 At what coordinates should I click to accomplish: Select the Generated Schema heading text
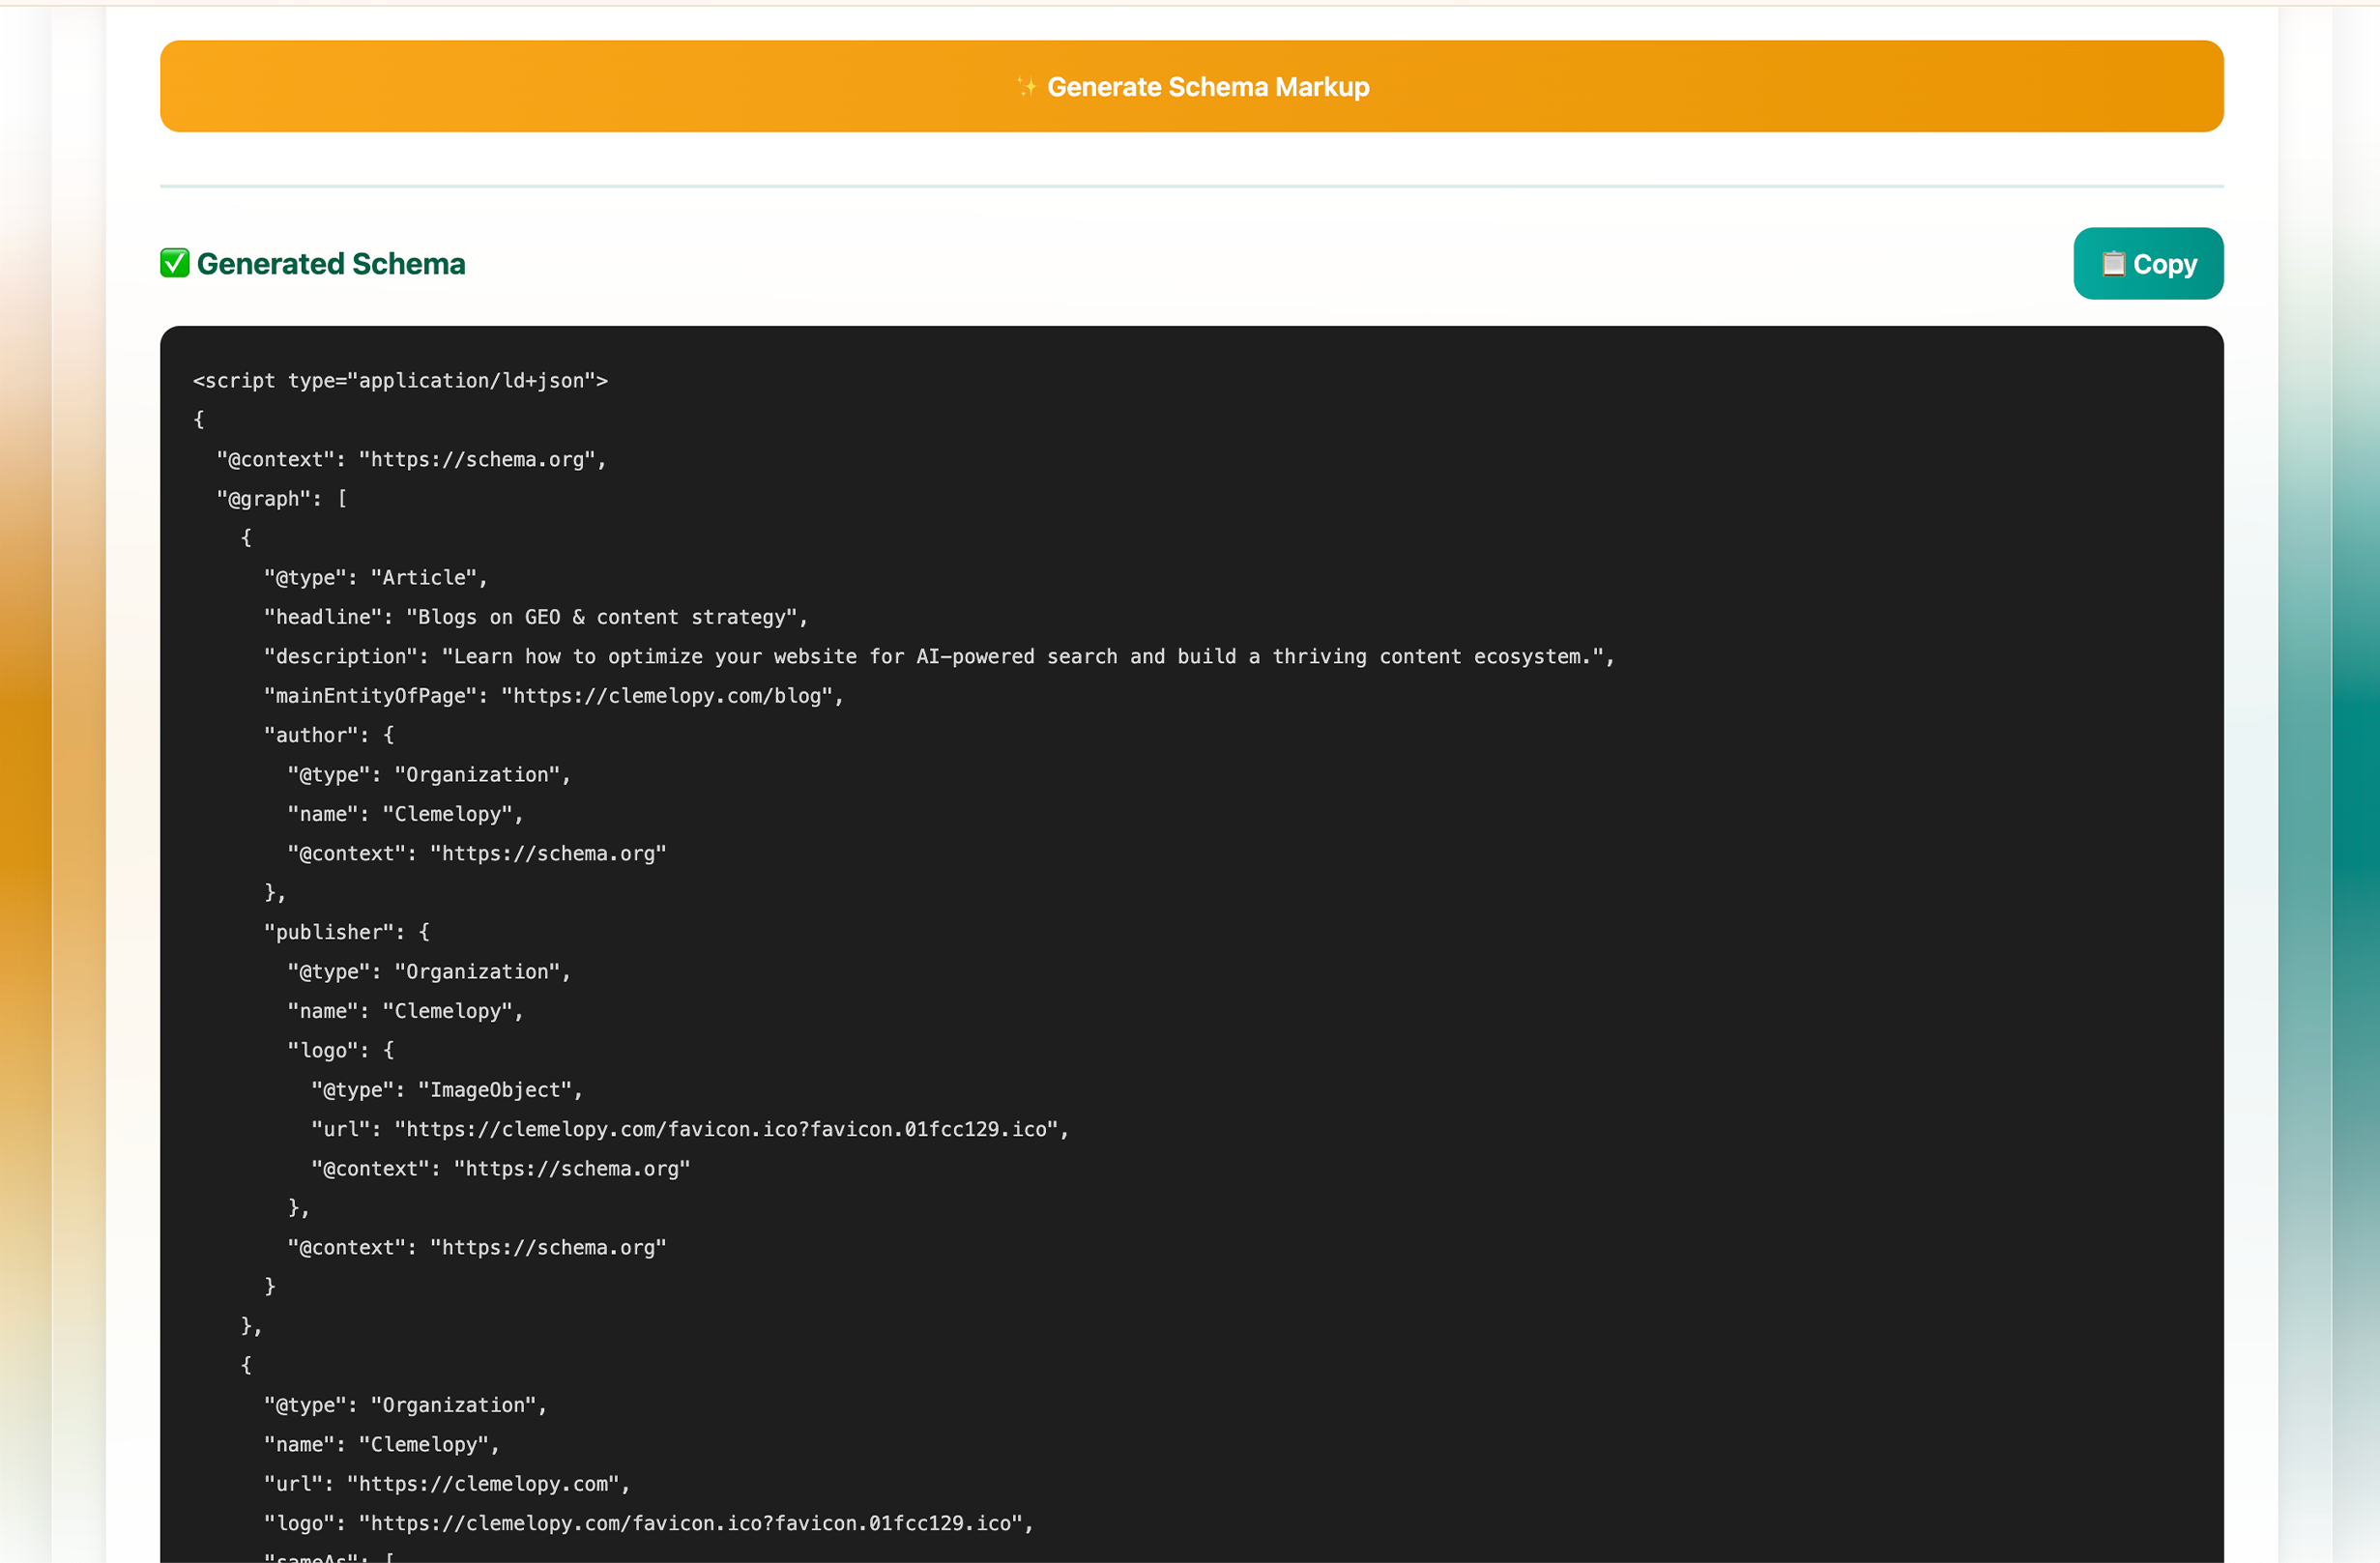click(x=332, y=263)
